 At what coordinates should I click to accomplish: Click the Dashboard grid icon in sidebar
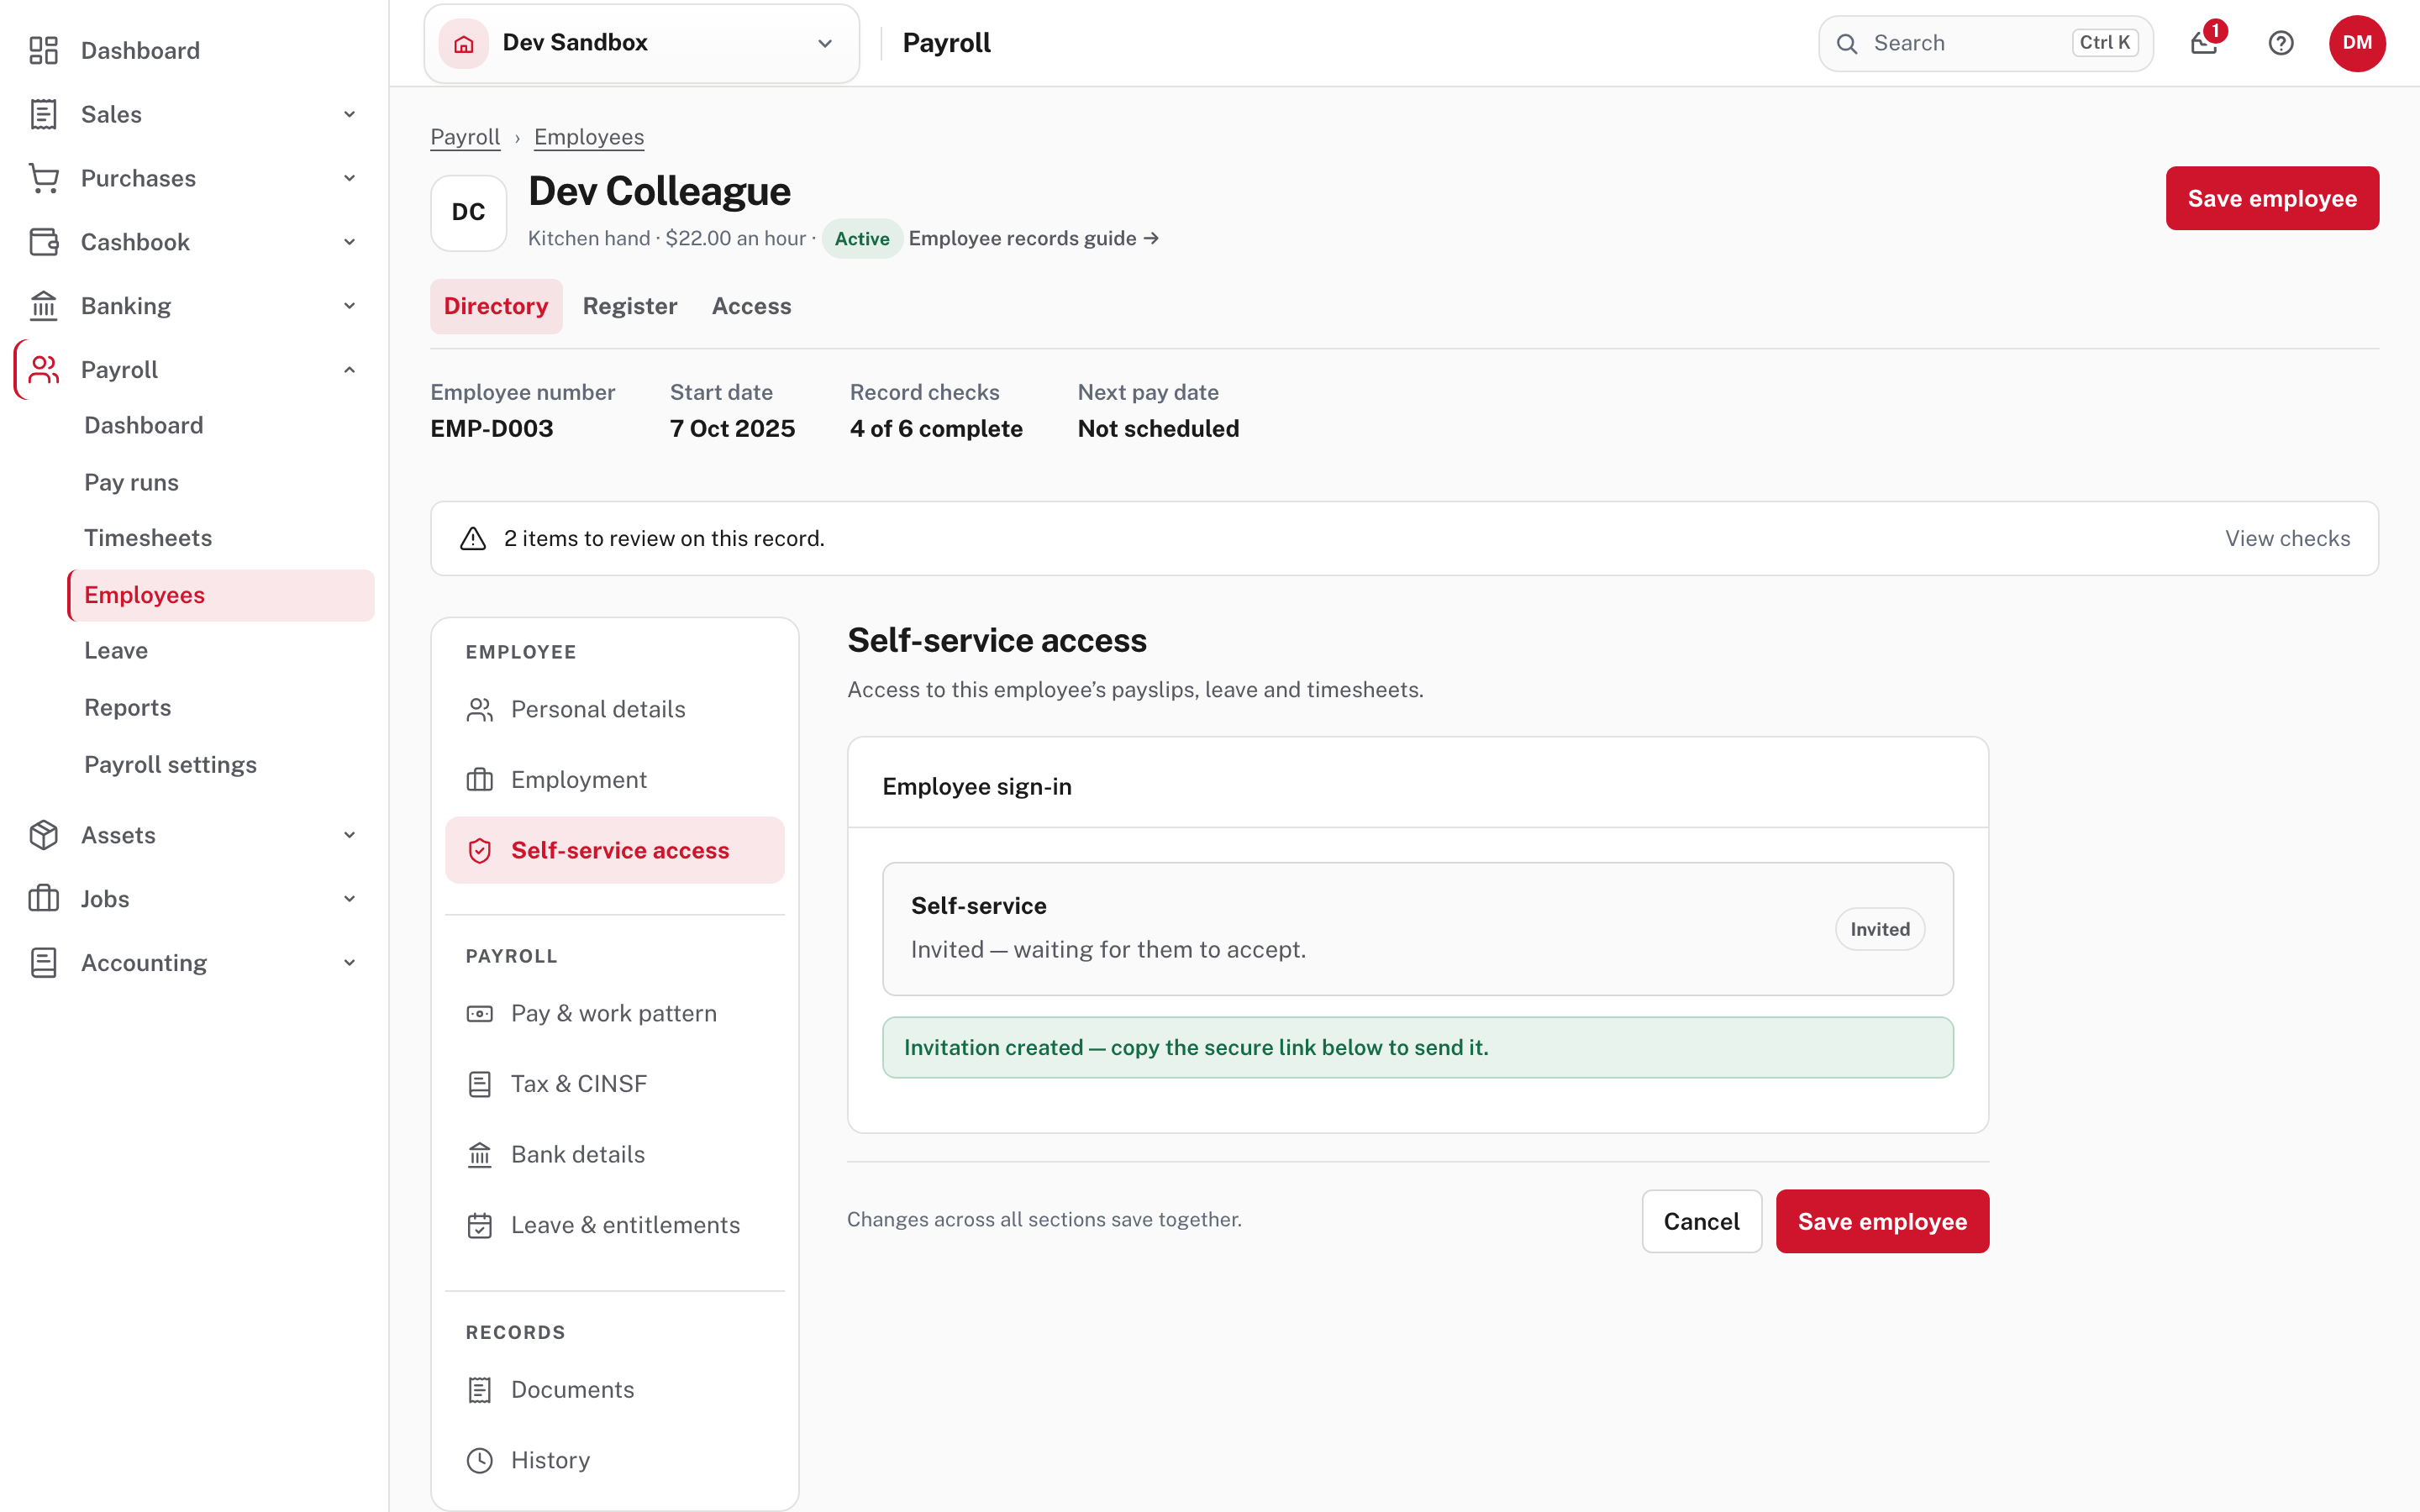pos(43,50)
